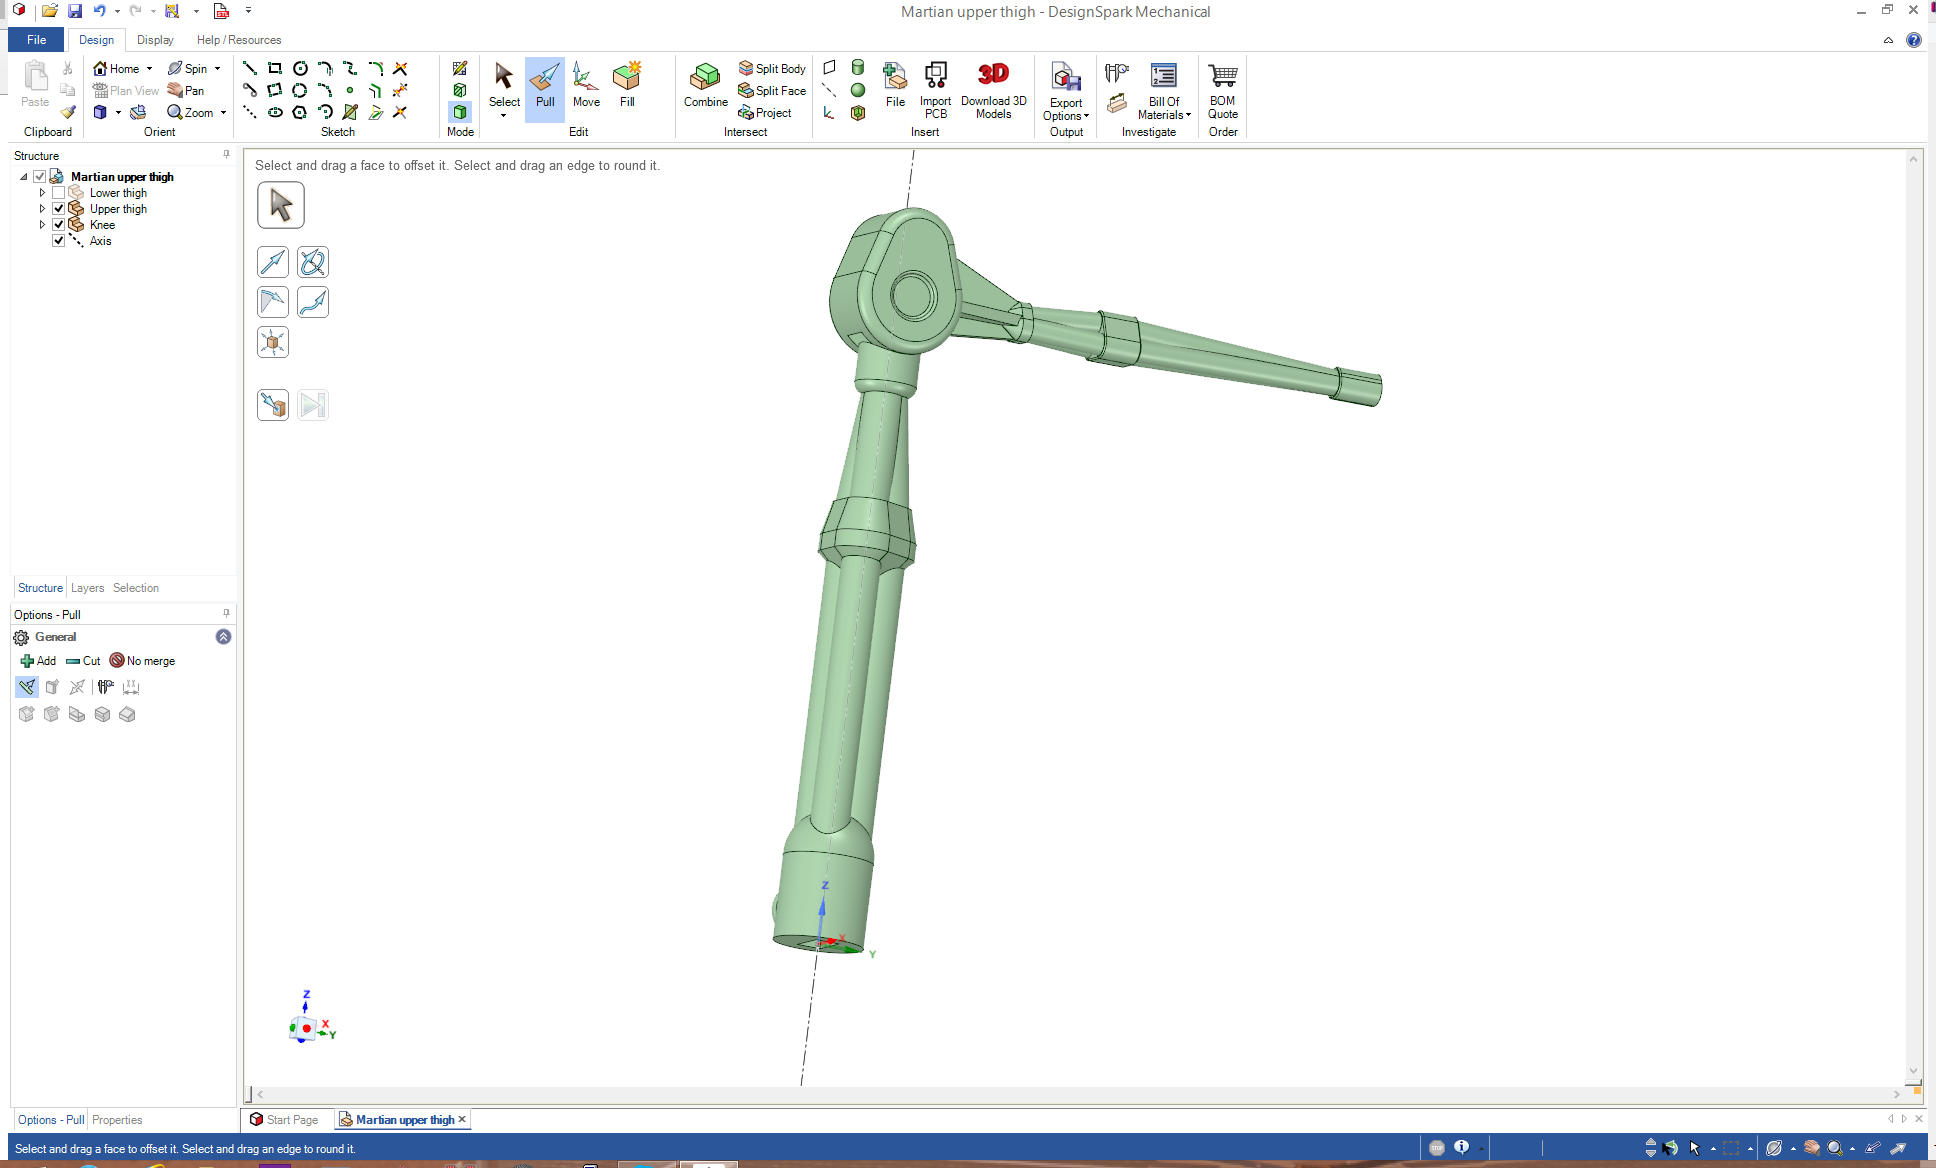The image size is (1936, 1168).
Task: Click the horizontal scrollbar under viewport
Action: [x=1078, y=1094]
